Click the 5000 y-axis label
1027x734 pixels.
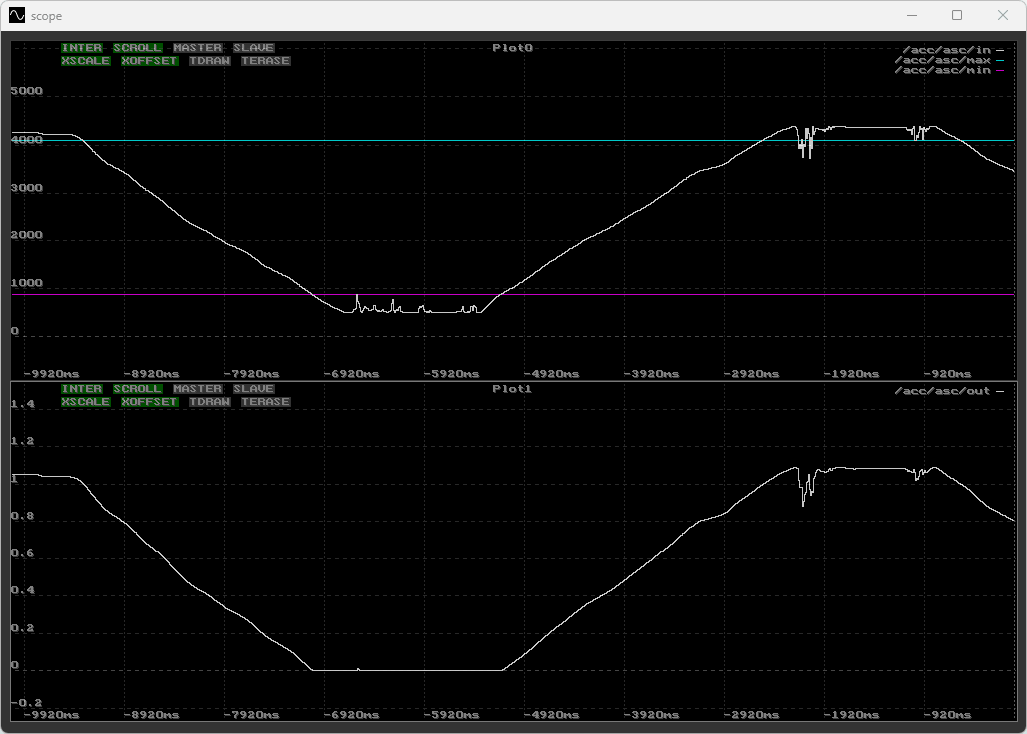pos(27,91)
